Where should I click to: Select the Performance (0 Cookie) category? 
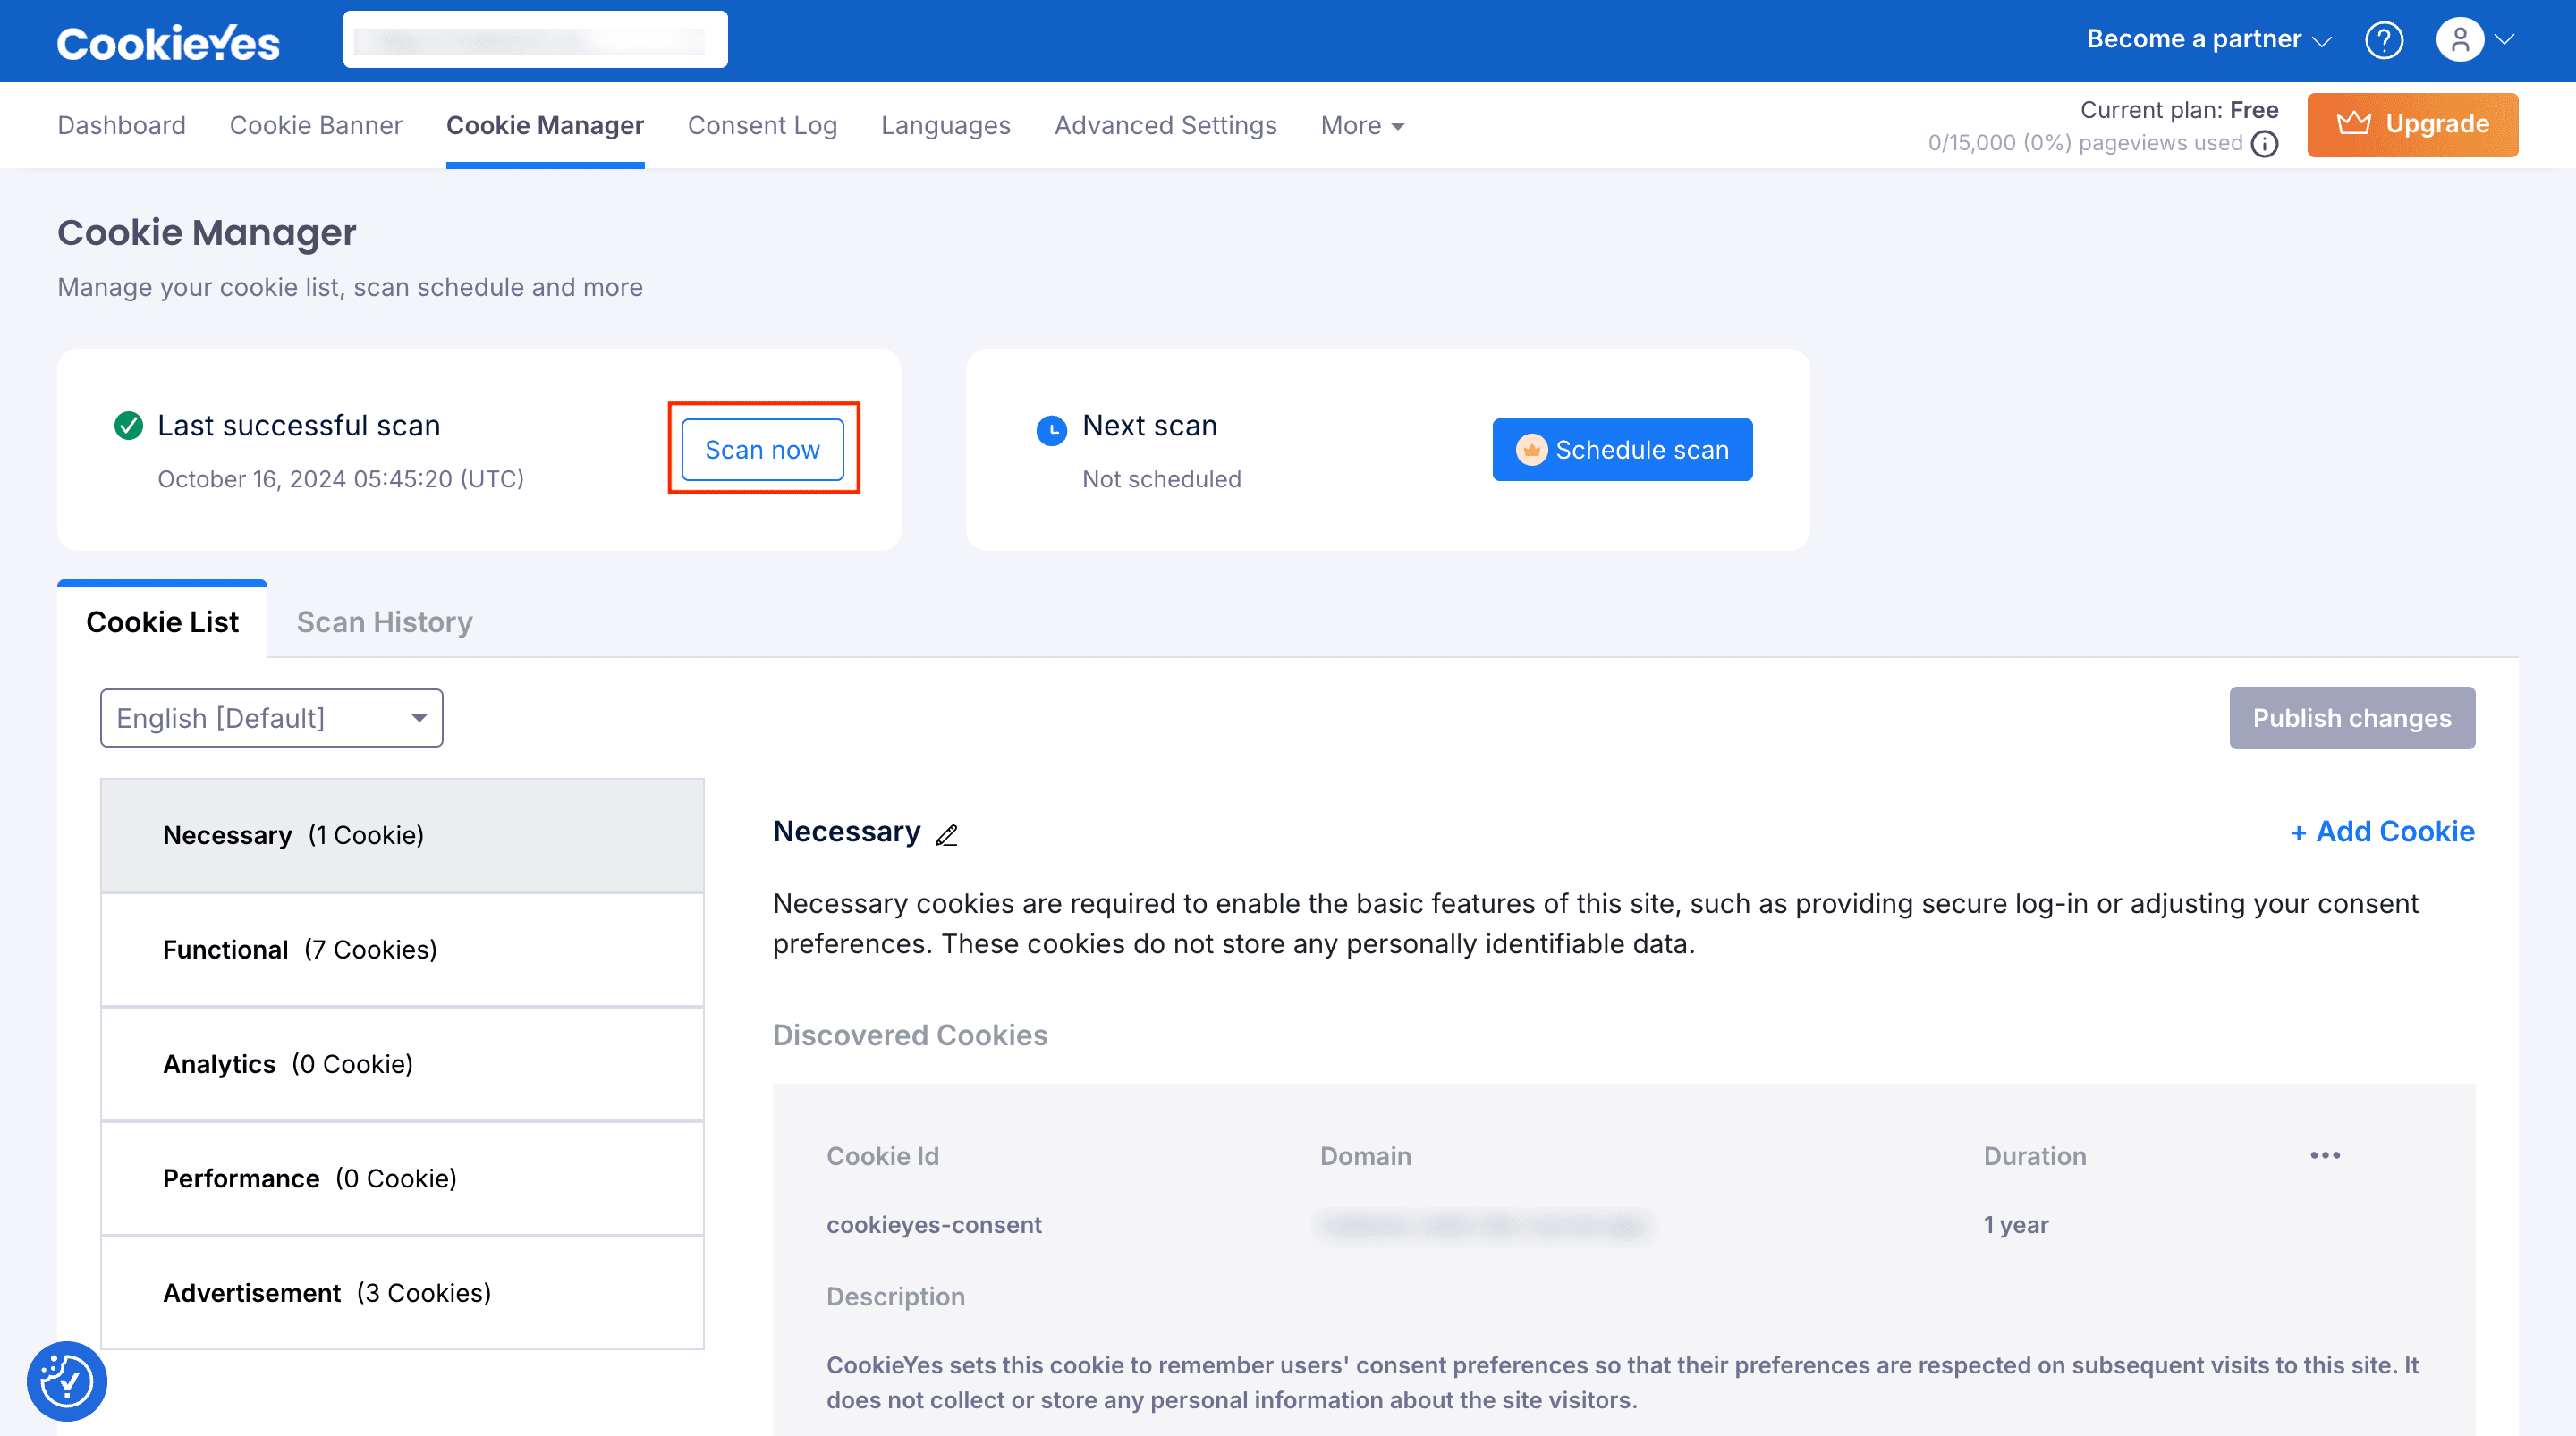(403, 1178)
